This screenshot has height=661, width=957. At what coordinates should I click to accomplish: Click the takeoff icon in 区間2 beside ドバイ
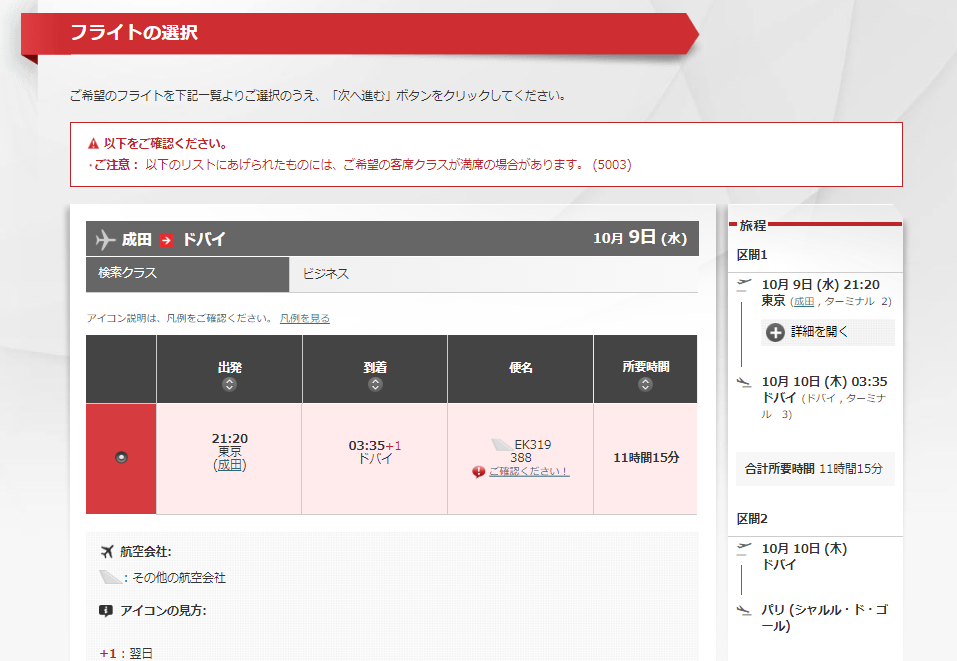pos(744,549)
